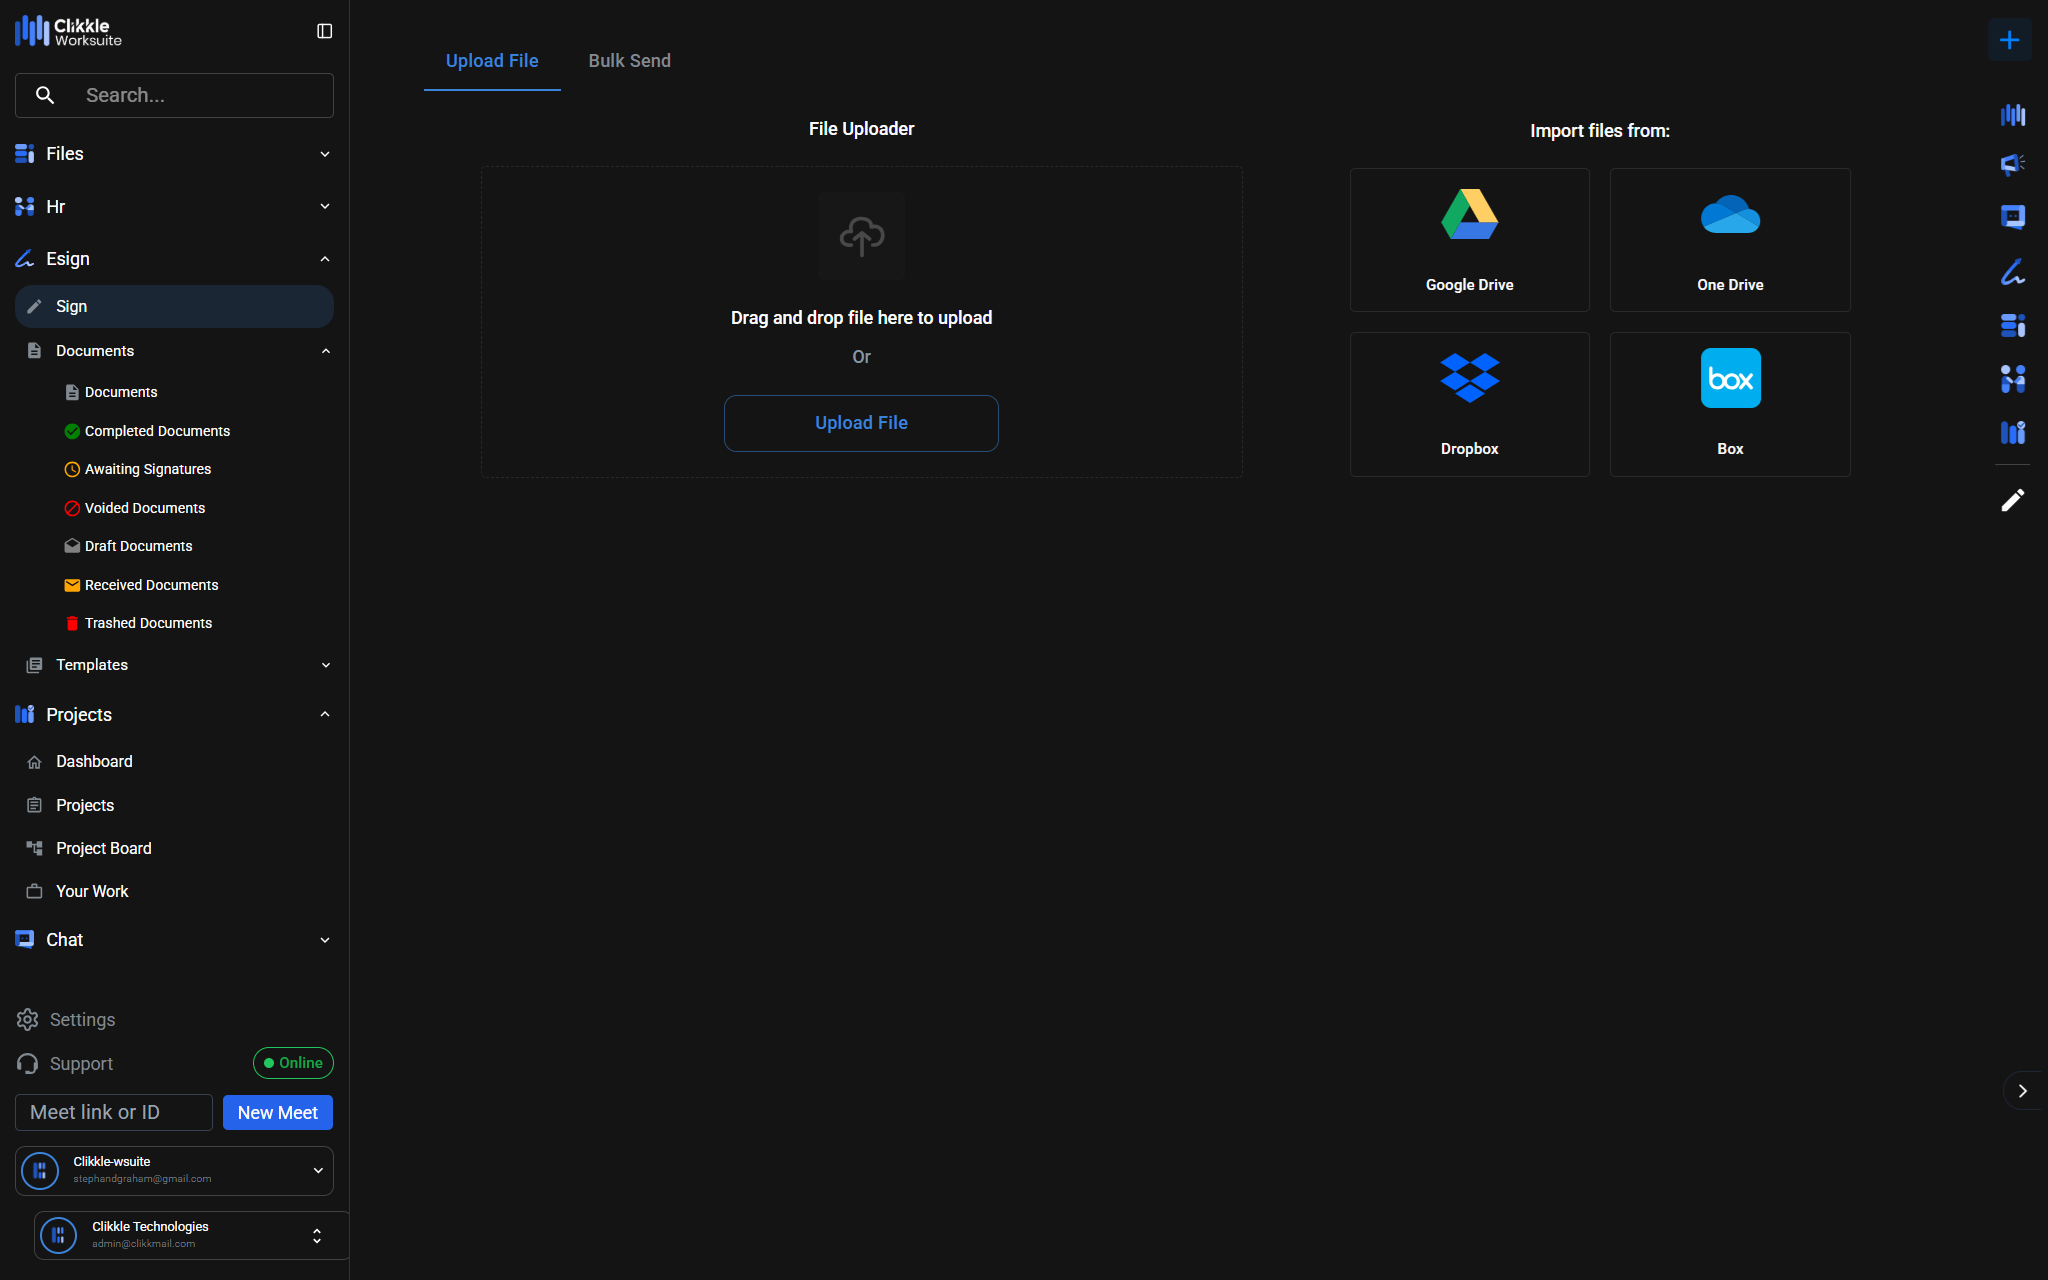The height and width of the screenshot is (1280, 2048).
Task: Open the Clikkle-wsuite account dropdown
Action: [317, 1170]
